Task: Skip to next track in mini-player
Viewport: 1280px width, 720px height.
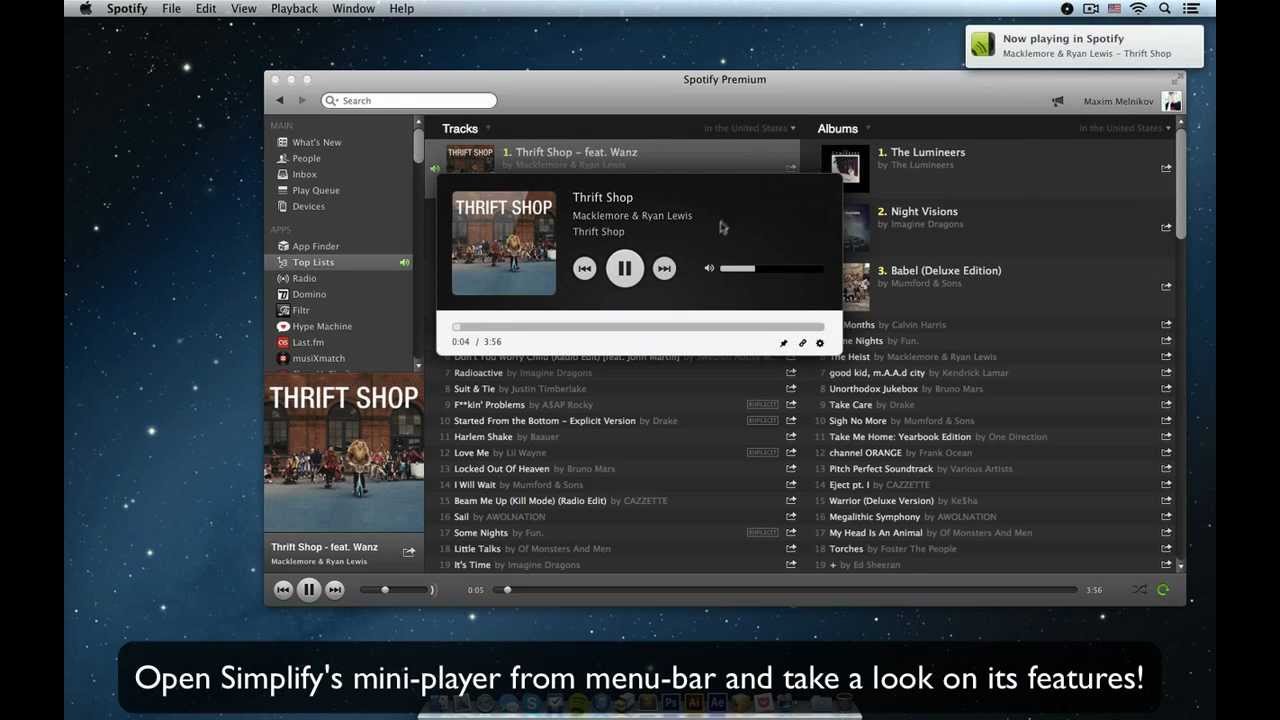Action: pos(664,268)
